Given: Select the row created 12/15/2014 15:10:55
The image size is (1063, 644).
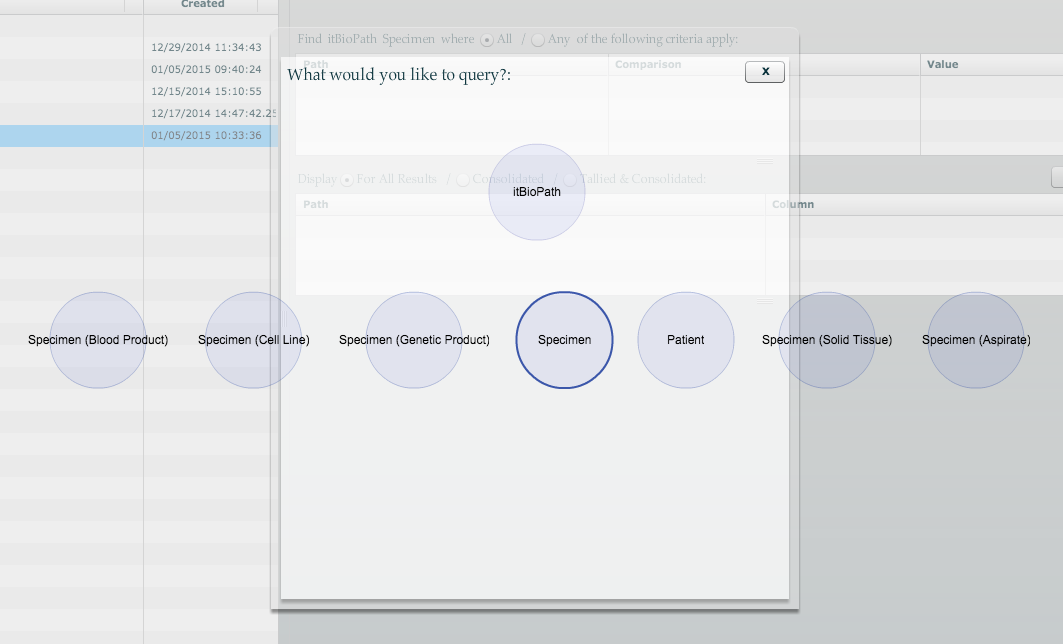Looking at the screenshot, I should pos(139,92).
